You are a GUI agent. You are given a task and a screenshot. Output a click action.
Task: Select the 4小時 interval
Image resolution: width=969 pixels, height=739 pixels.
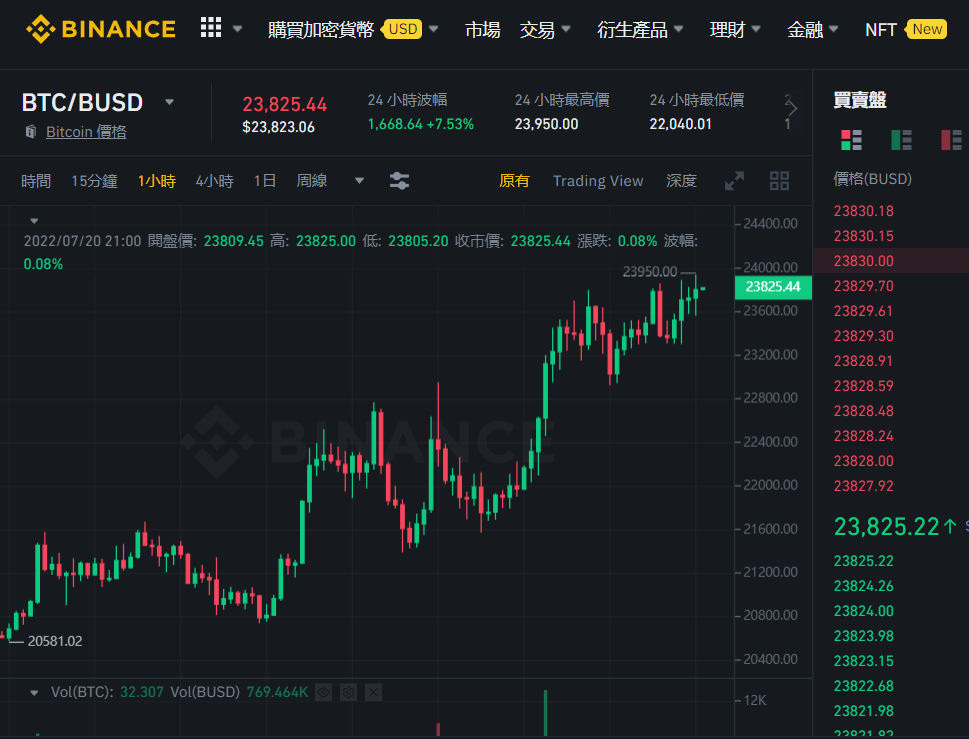tap(214, 181)
